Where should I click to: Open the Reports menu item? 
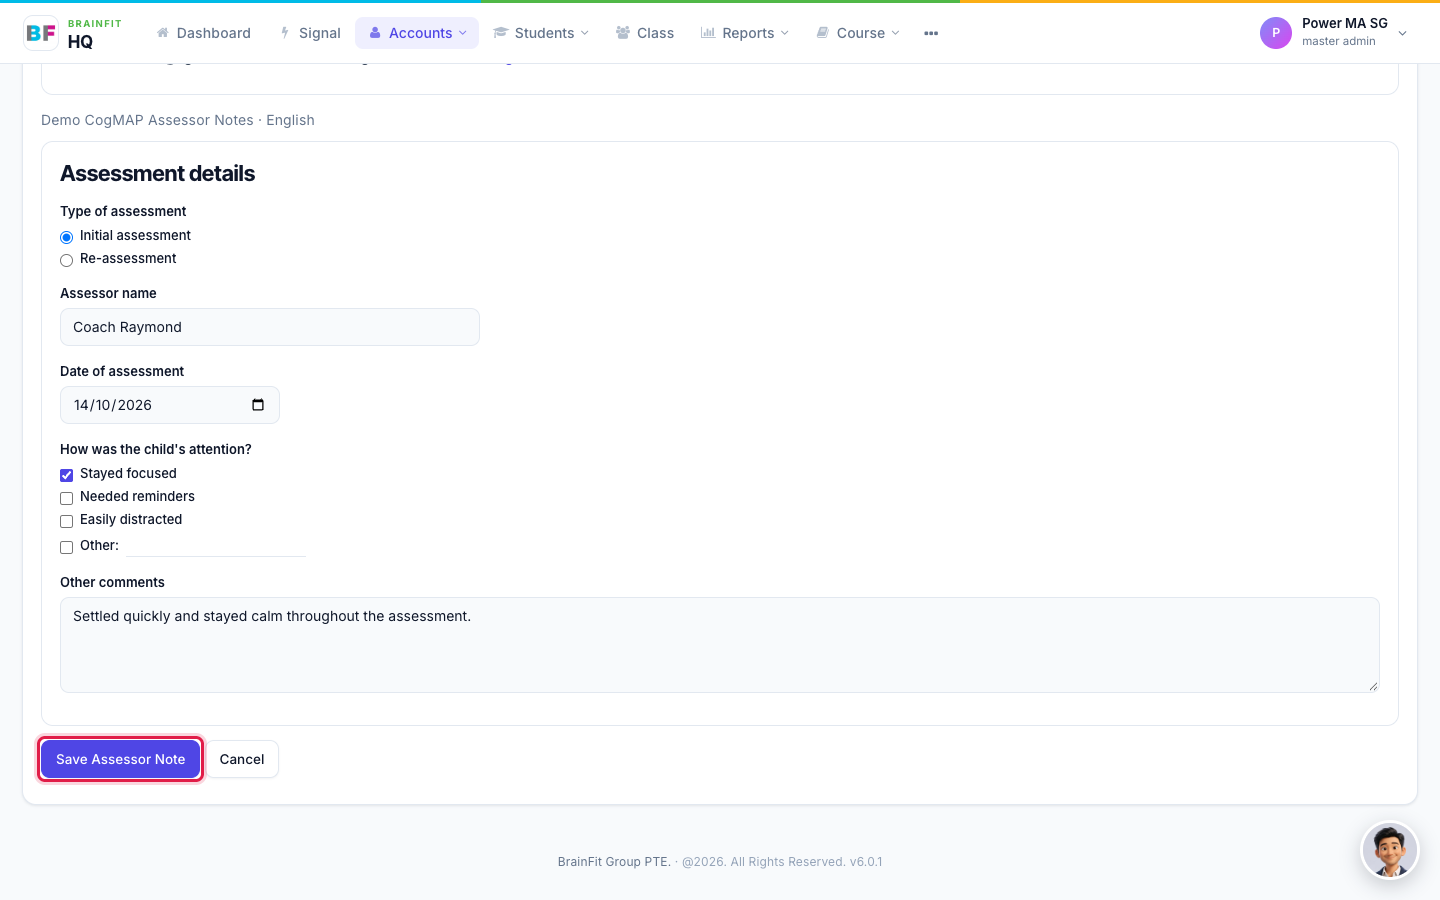coord(745,33)
